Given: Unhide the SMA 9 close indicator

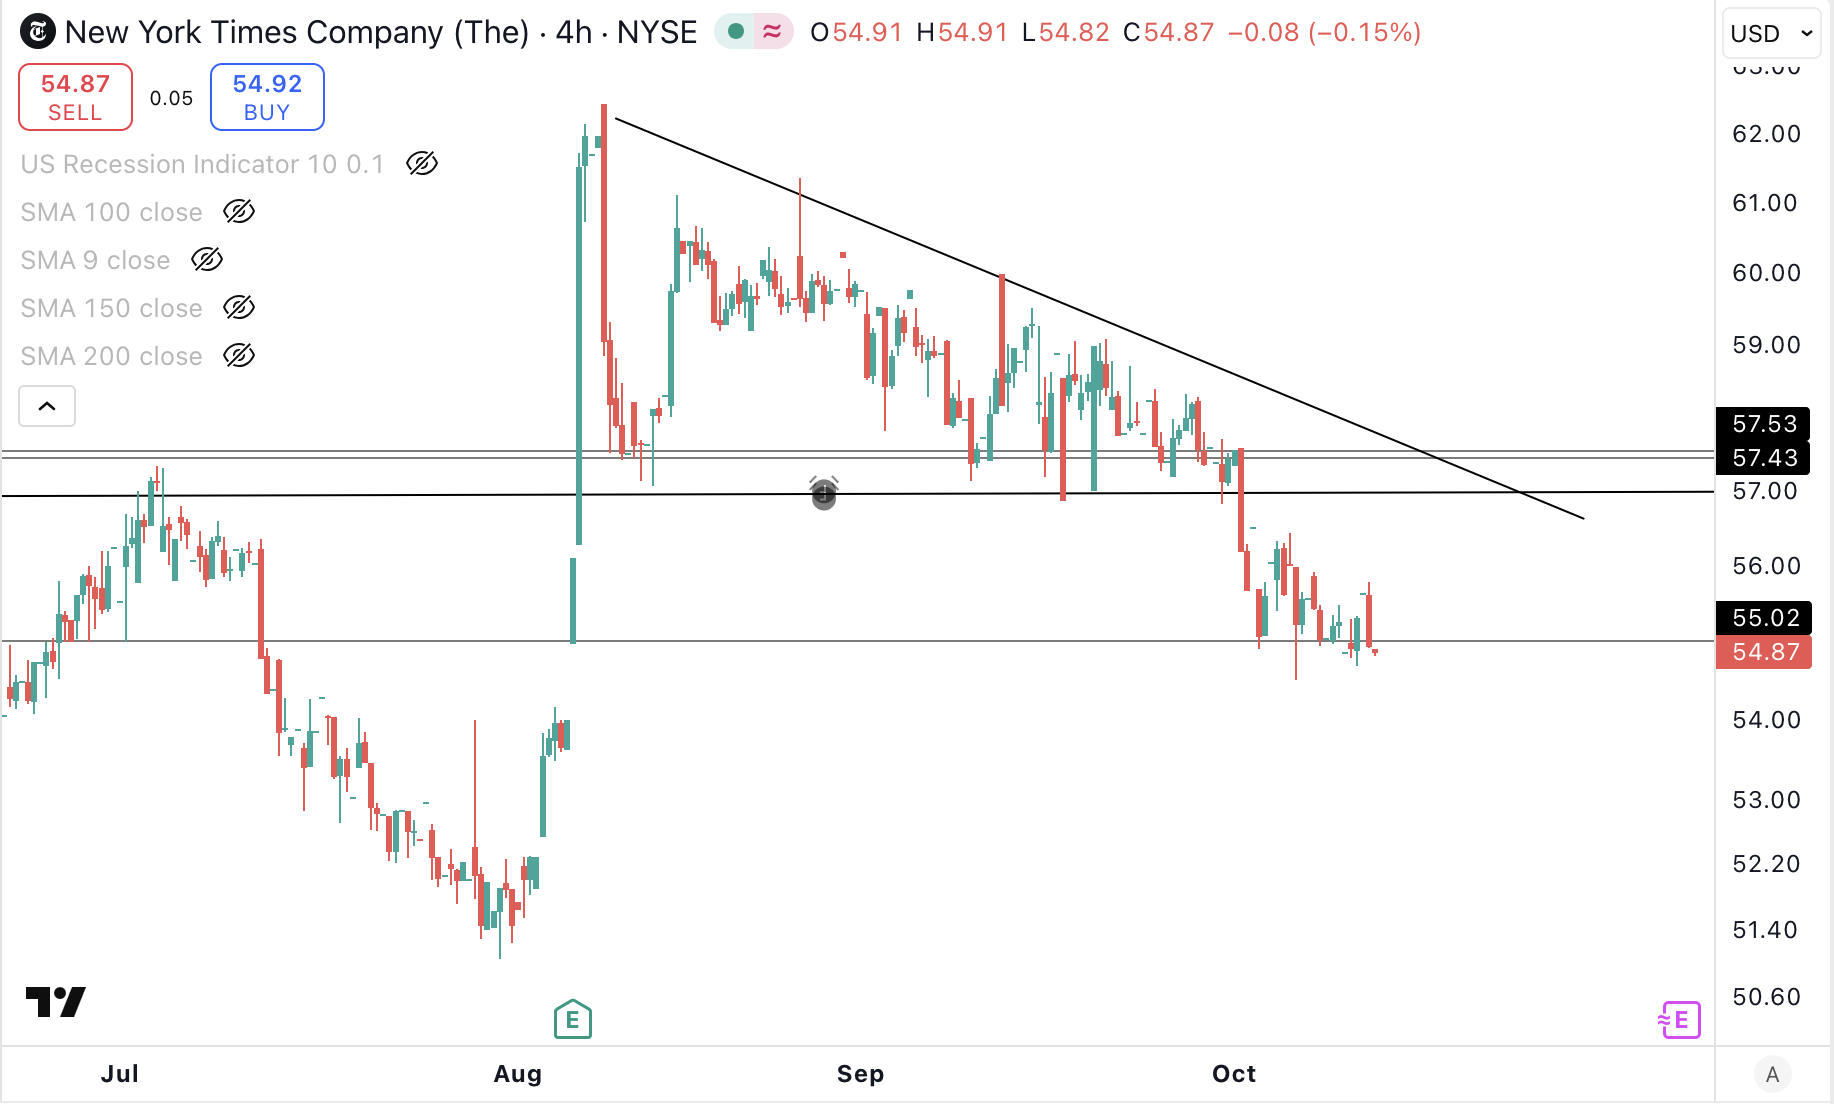Looking at the screenshot, I should tap(207, 260).
